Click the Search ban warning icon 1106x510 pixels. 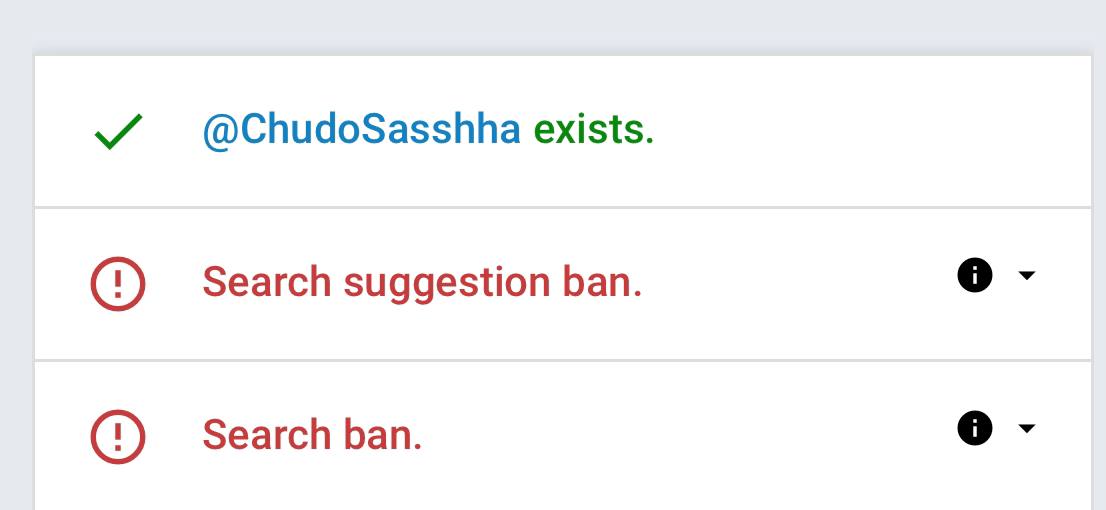[x=118, y=437]
